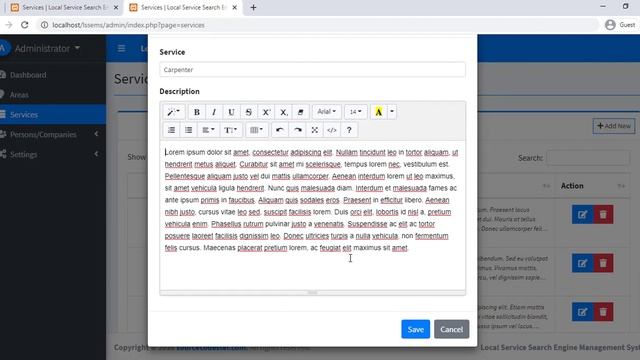
Task: Open the line height dropdown
Action: 231,130
